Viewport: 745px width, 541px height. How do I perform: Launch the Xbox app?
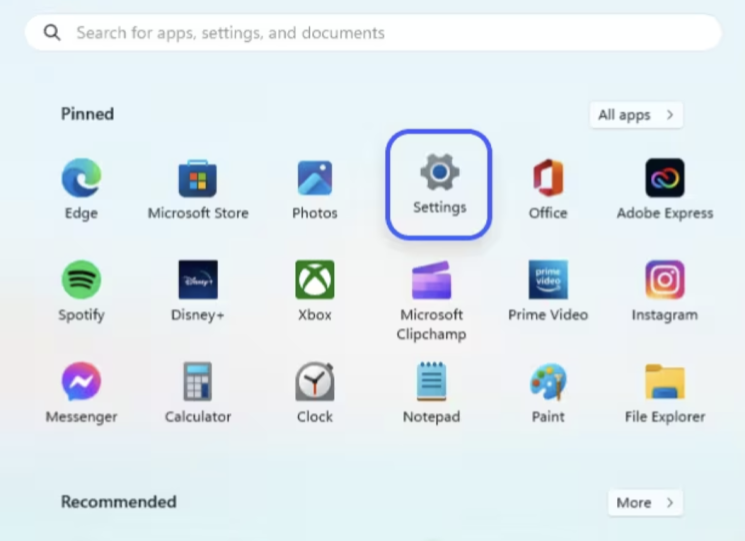(x=315, y=291)
